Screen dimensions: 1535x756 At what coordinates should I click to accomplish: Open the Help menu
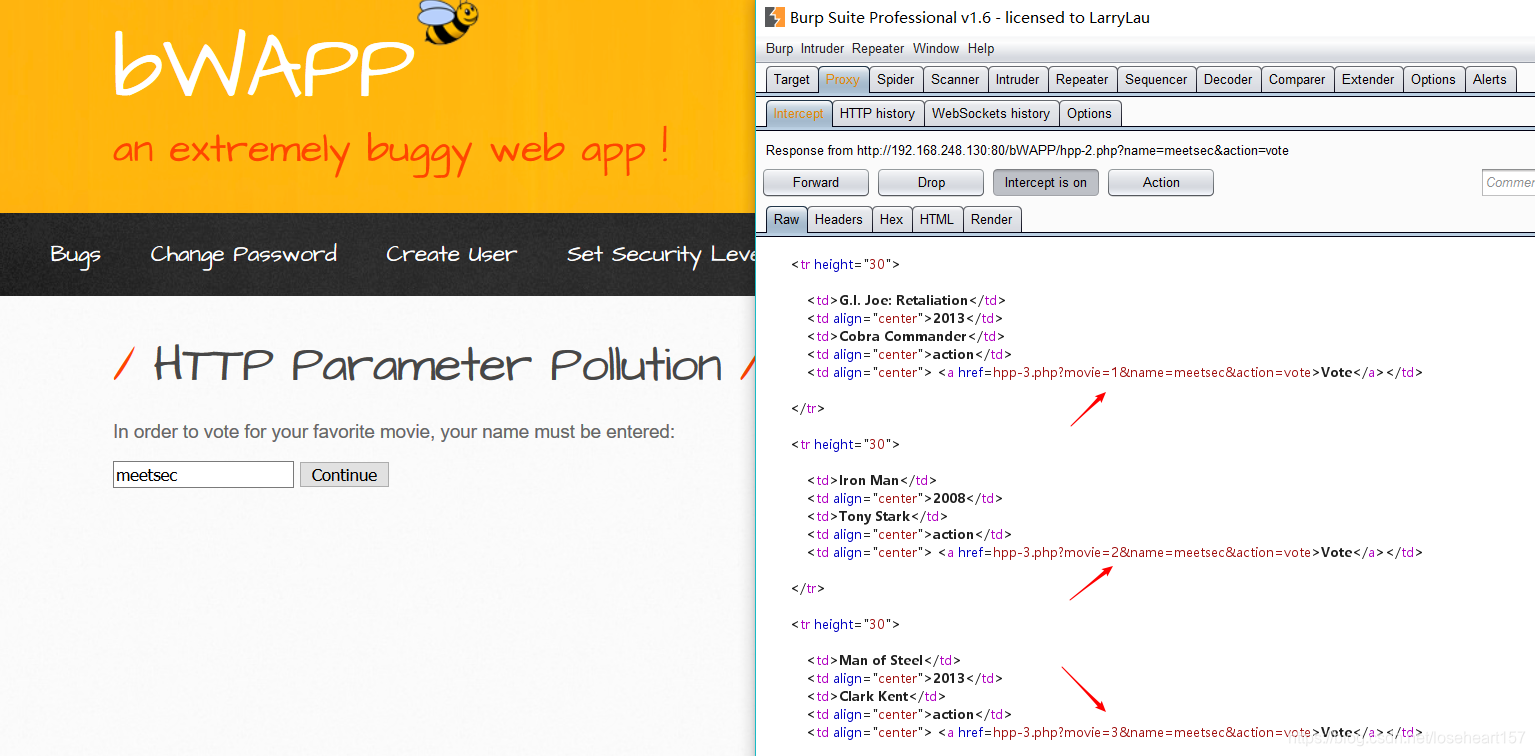[981, 48]
